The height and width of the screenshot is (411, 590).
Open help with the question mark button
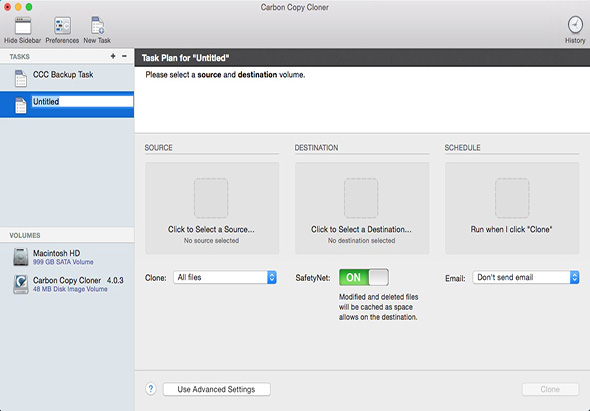(151, 389)
